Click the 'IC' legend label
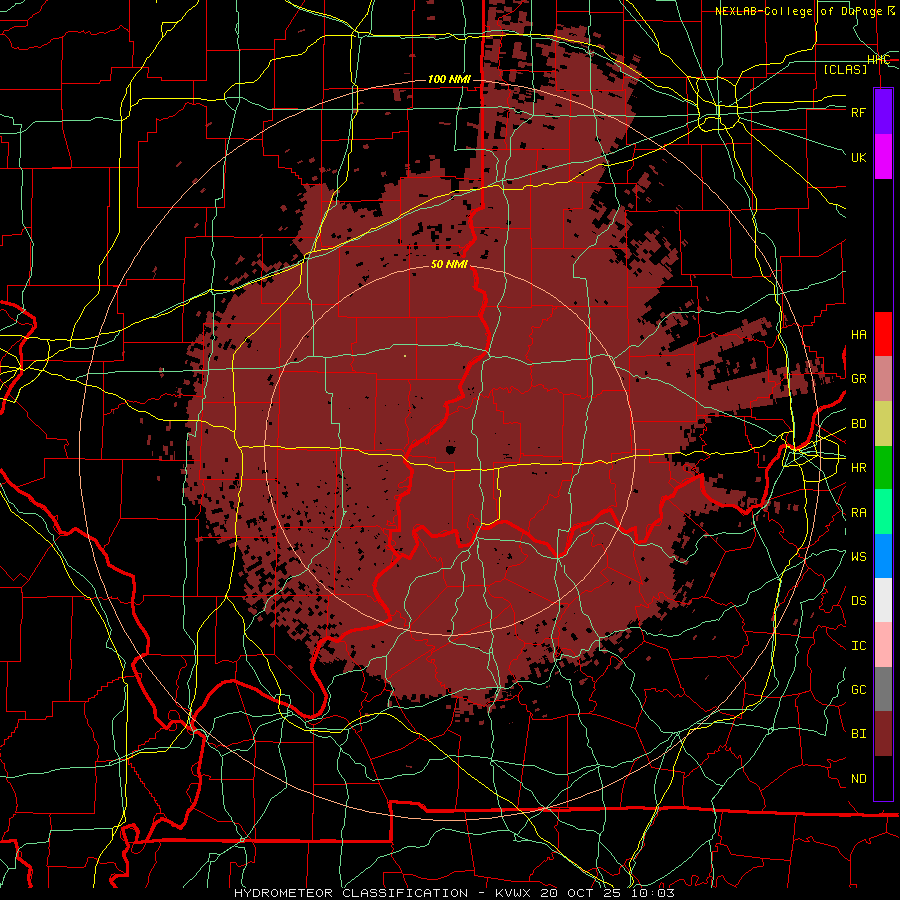 858,646
